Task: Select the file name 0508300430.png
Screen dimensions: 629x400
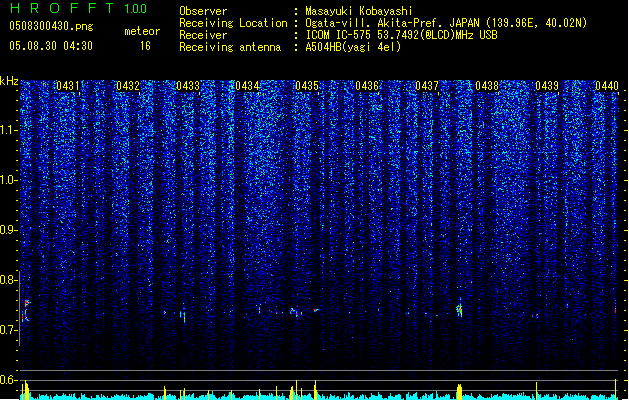Action: 51,26
